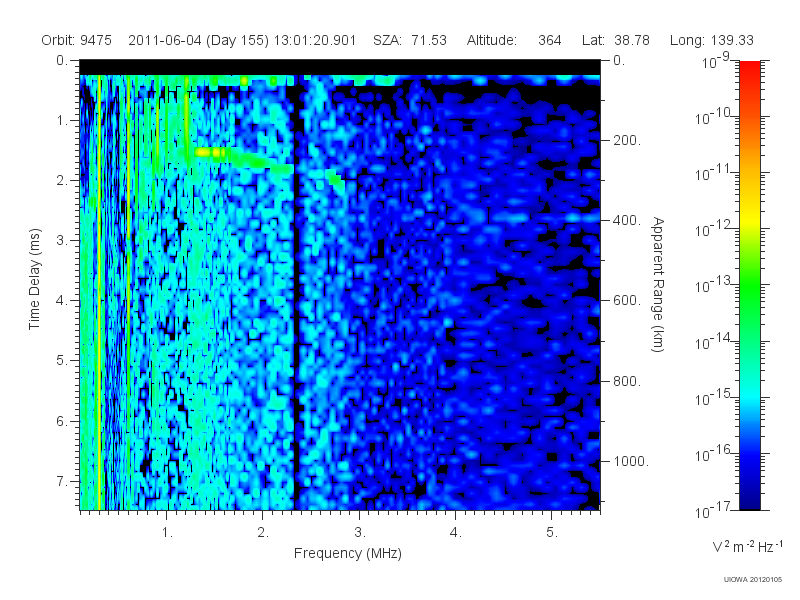
Task: Click the '3.' frequency axis tick label
Action: (x=360, y=533)
